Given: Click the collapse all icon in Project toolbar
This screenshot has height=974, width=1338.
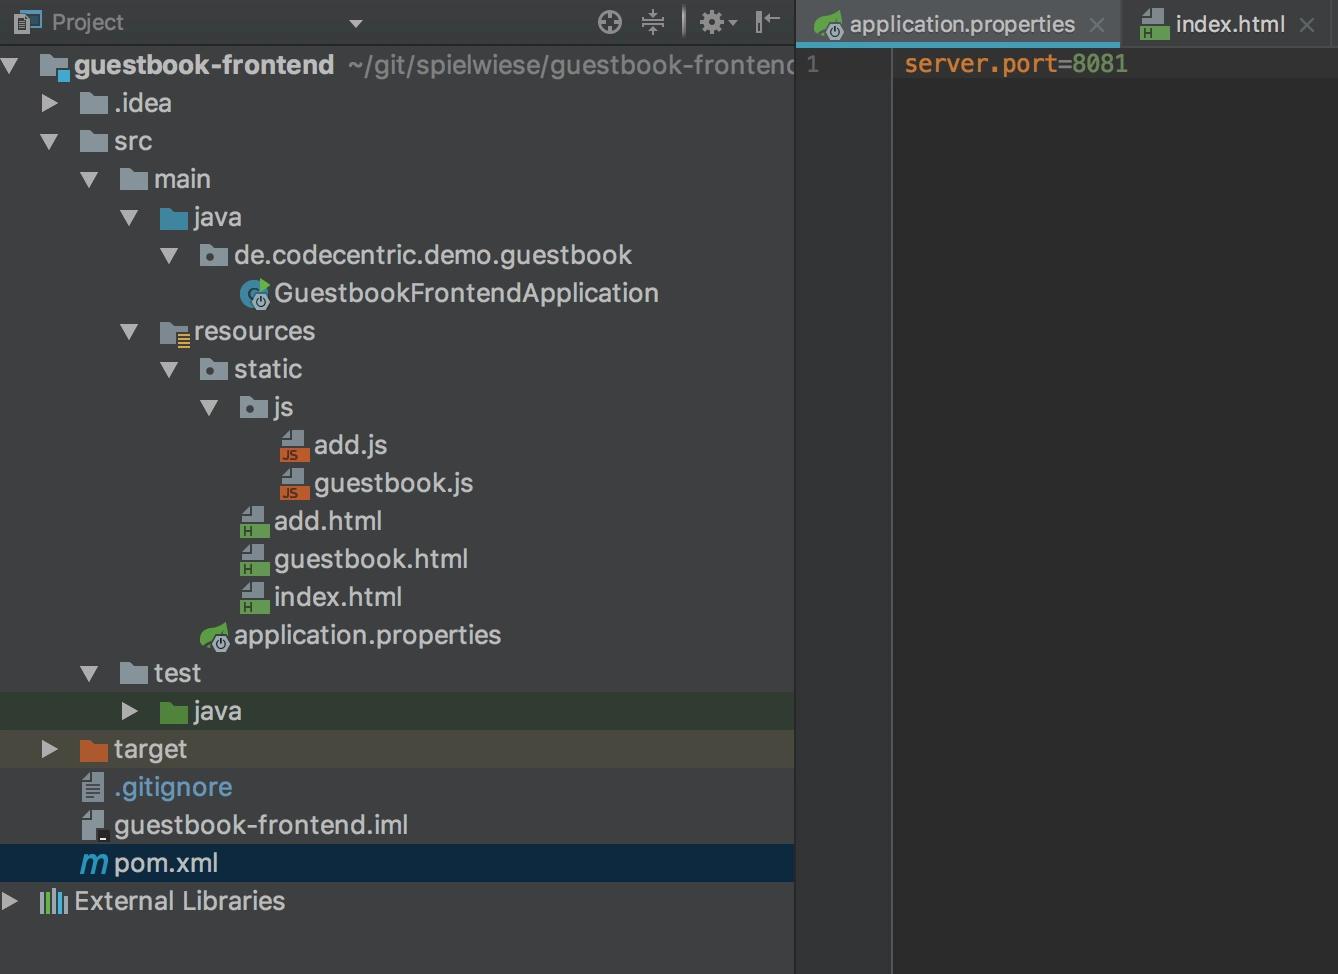Looking at the screenshot, I should point(653,22).
